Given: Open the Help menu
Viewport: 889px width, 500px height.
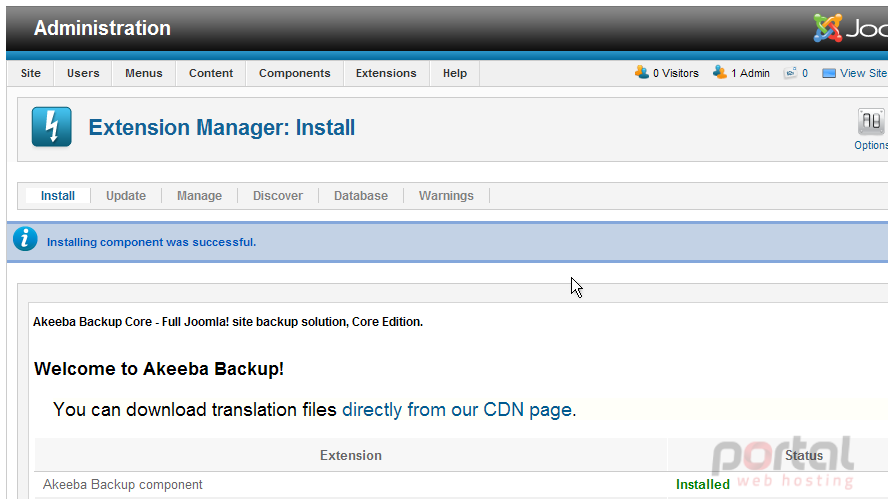Looking at the screenshot, I should (x=455, y=73).
